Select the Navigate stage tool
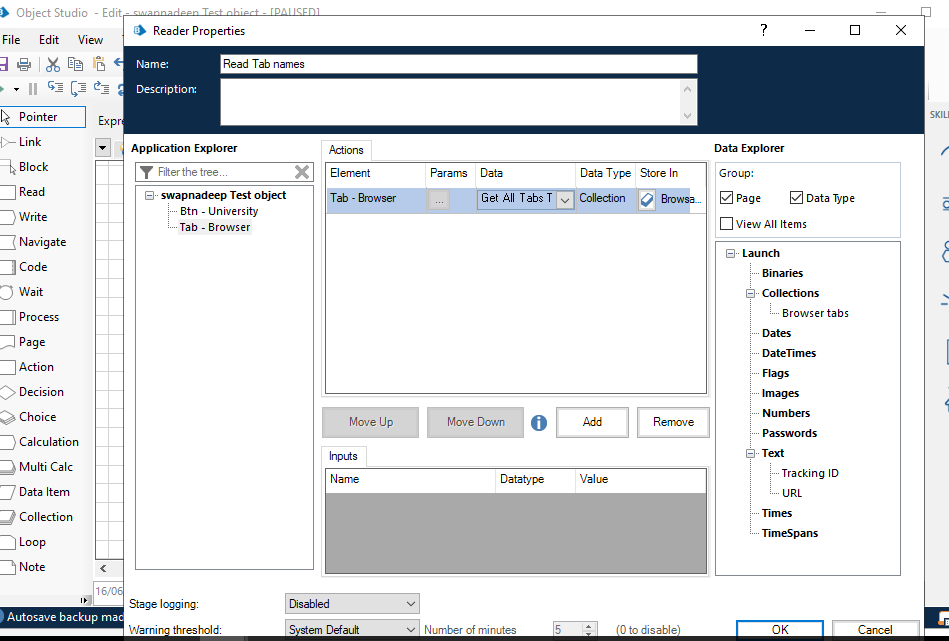 point(41,242)
